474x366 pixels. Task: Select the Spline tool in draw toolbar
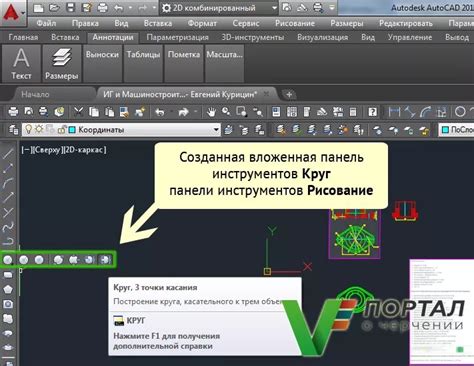[x=8, y=227]
